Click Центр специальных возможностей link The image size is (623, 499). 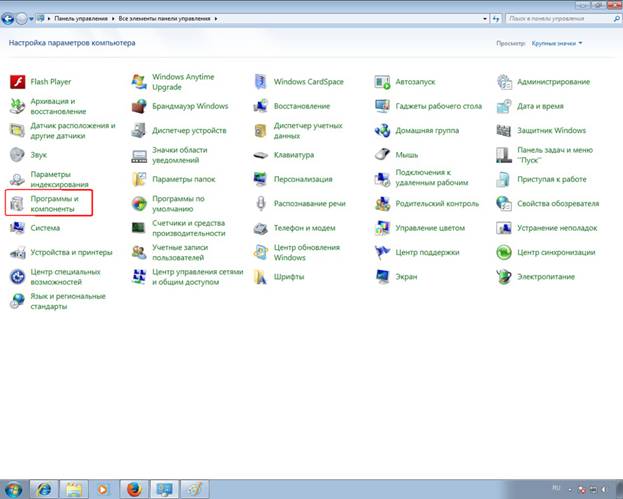[65, 277]
